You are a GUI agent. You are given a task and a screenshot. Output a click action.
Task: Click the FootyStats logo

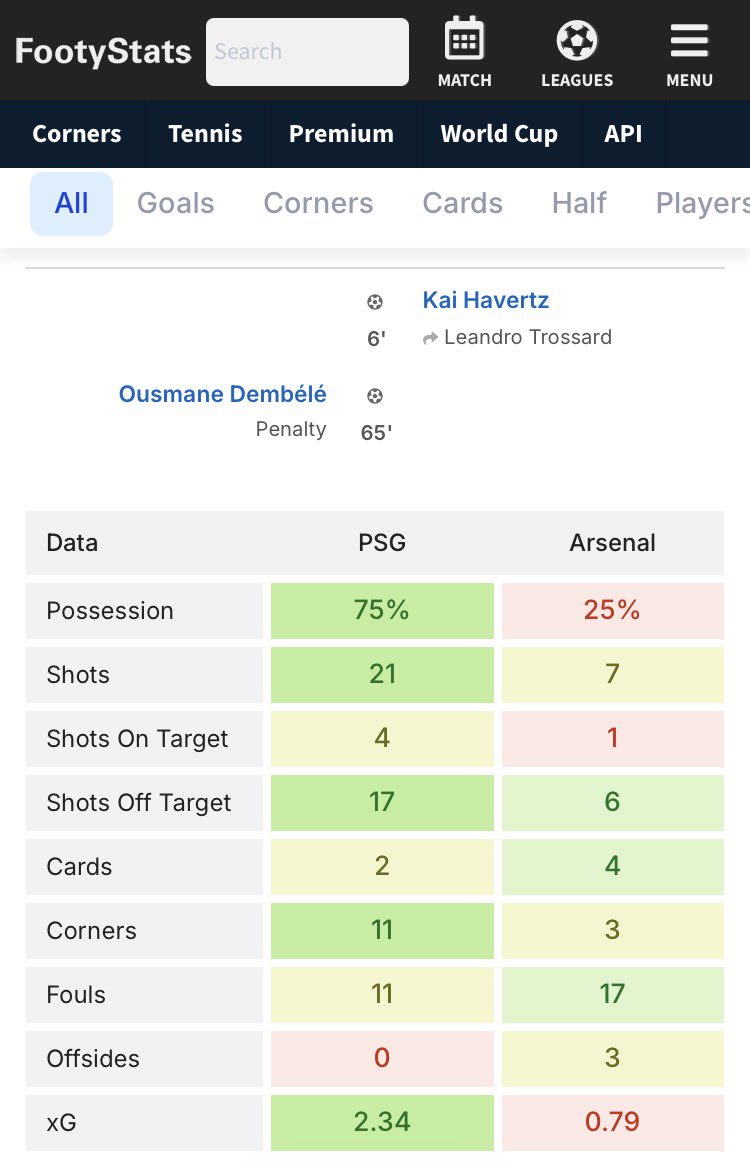103,51
